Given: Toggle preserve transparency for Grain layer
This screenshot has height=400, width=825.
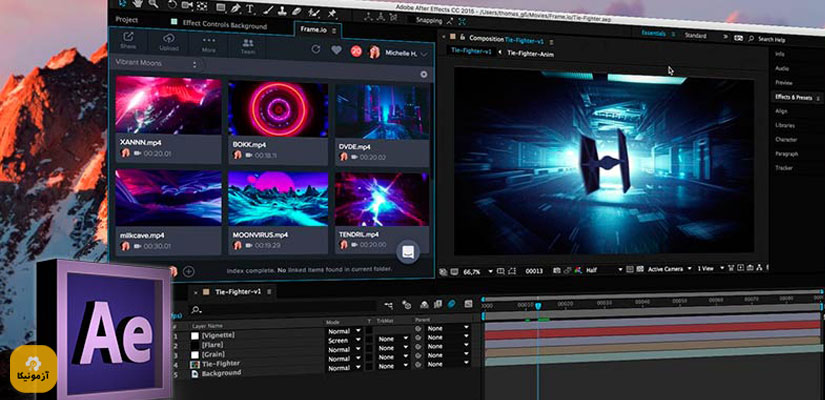Looking at the screenshot, I should (369, 349).
